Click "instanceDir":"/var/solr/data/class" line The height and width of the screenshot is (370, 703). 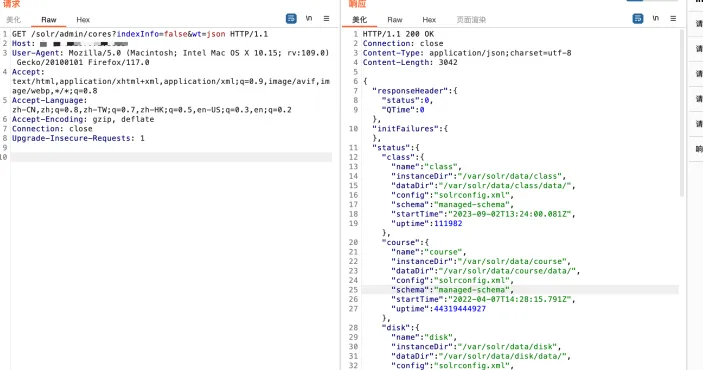point(478,176)
